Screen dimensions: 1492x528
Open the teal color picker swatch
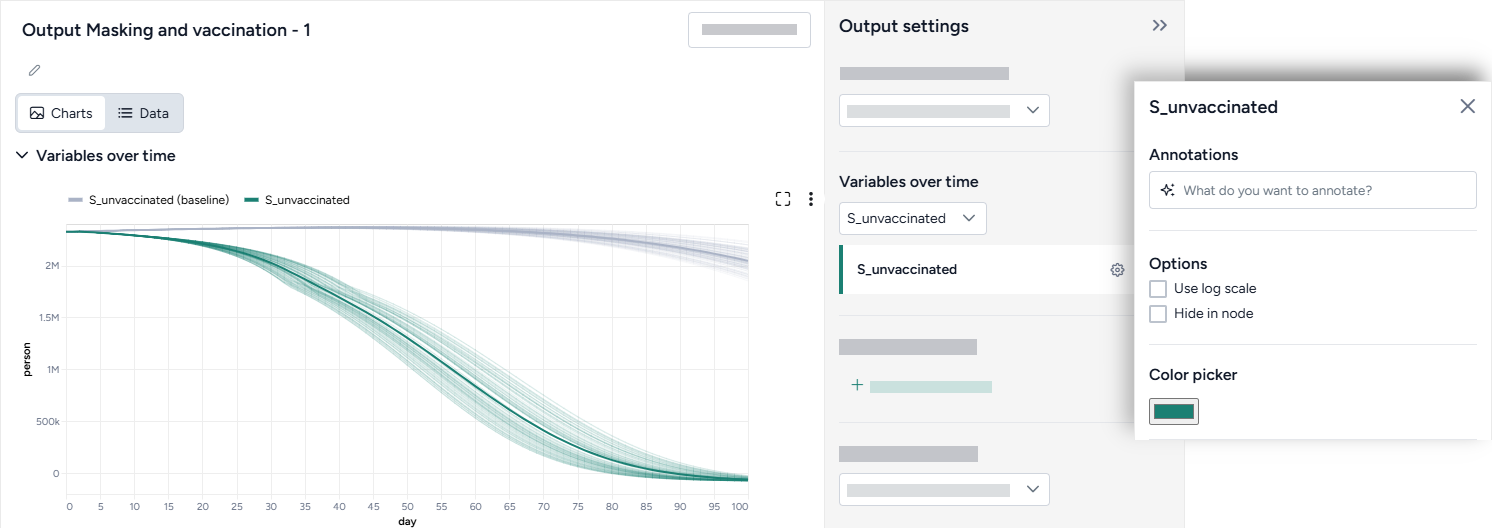(1173, 411)
